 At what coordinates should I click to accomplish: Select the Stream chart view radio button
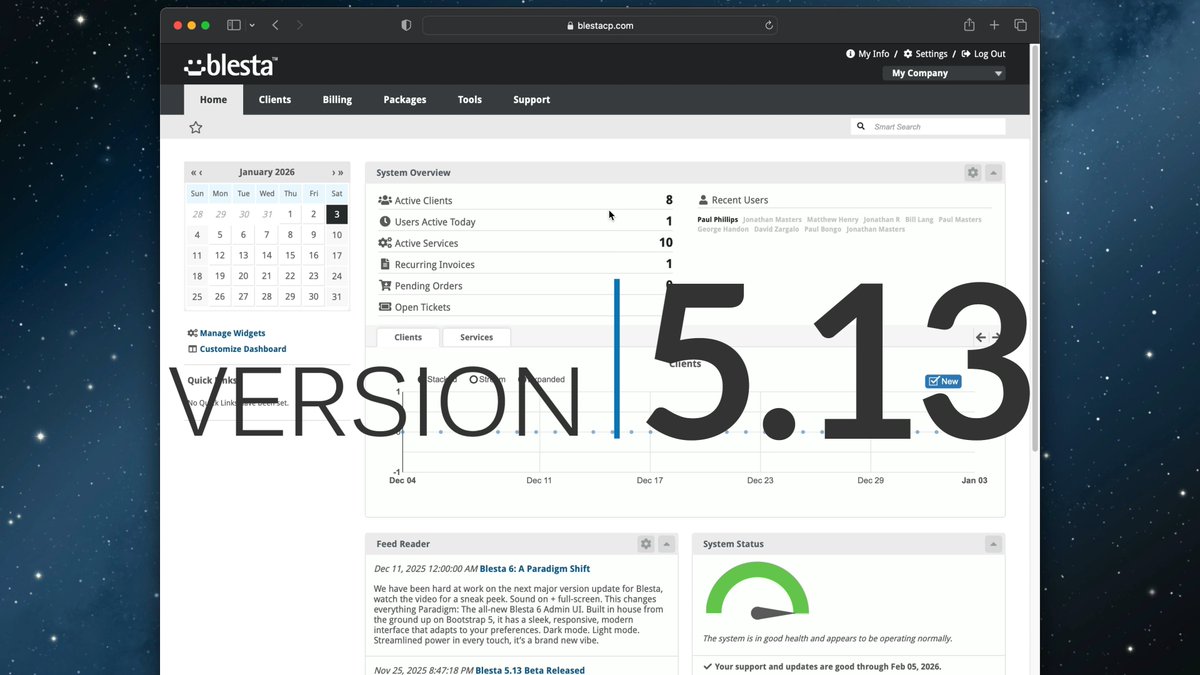474,379
